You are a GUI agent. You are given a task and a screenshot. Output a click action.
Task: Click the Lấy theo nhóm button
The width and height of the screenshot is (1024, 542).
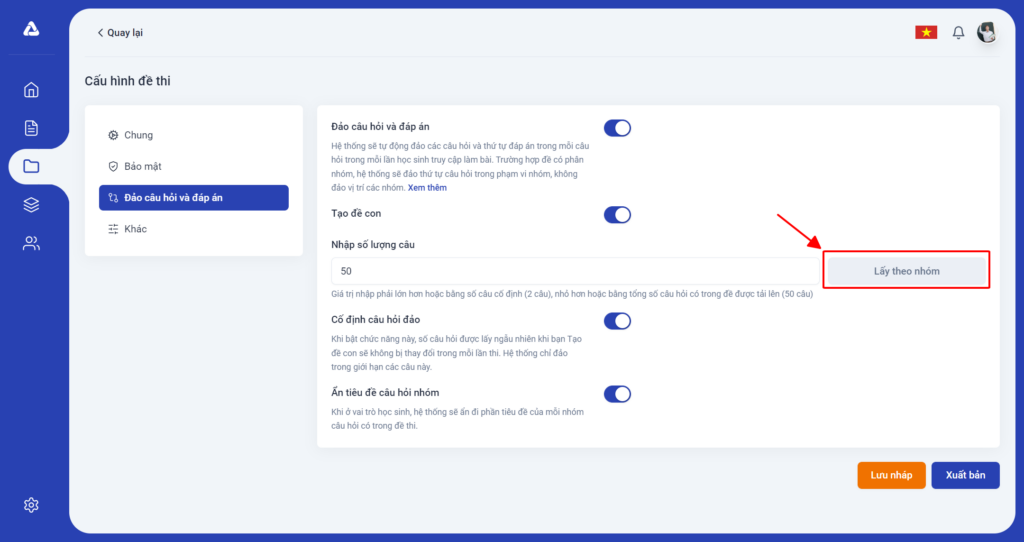[906, 271]
